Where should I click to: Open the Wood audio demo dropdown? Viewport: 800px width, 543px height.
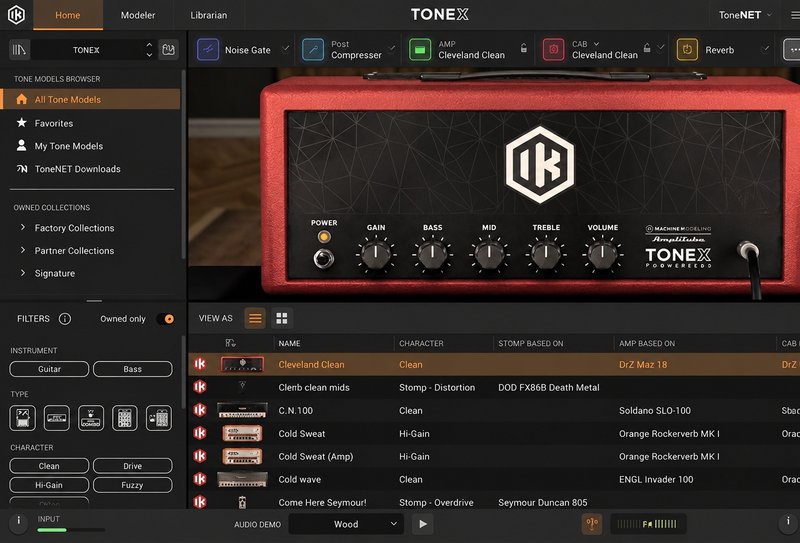pos(346,524)
